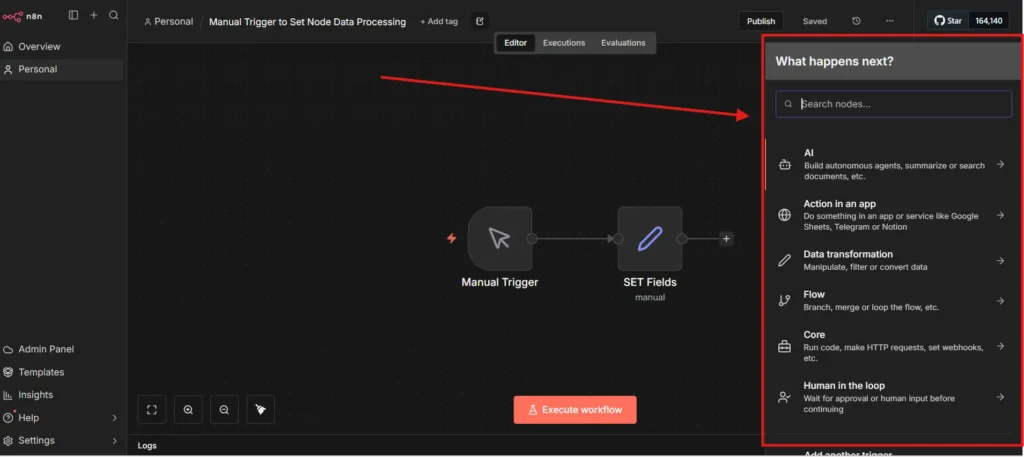Screen dimensions: 1024x457
Task: Switch to the Editor tab
Action: pos(515,43)
